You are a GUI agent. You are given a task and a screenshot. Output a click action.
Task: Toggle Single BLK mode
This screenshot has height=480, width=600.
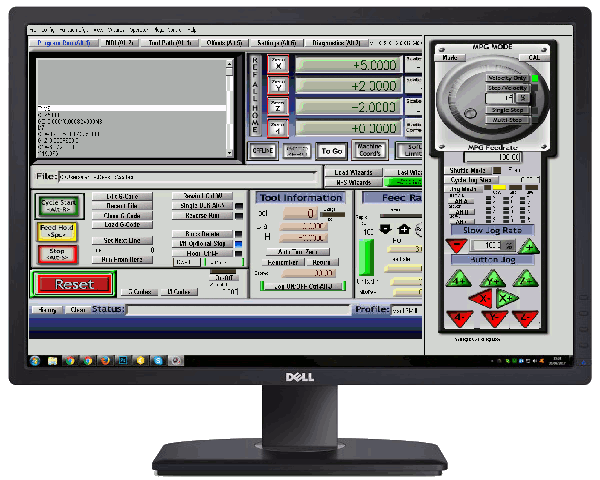[x=202, y=205]
